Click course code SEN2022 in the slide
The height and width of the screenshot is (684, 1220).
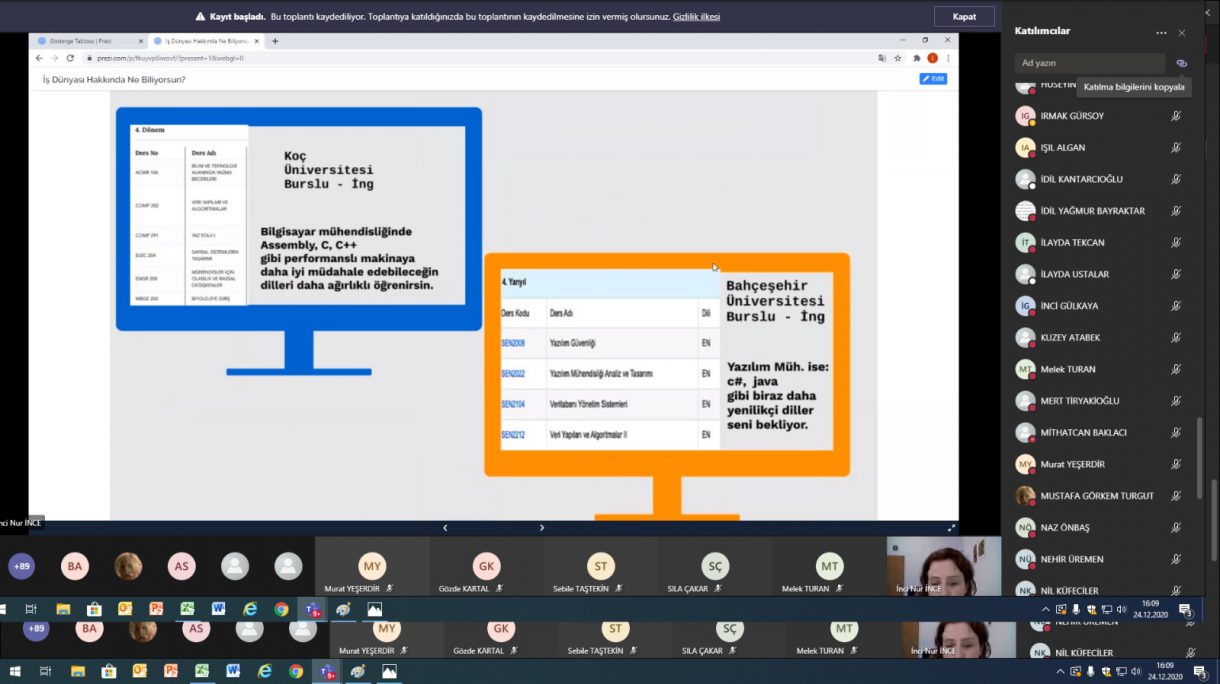[513, 374]
